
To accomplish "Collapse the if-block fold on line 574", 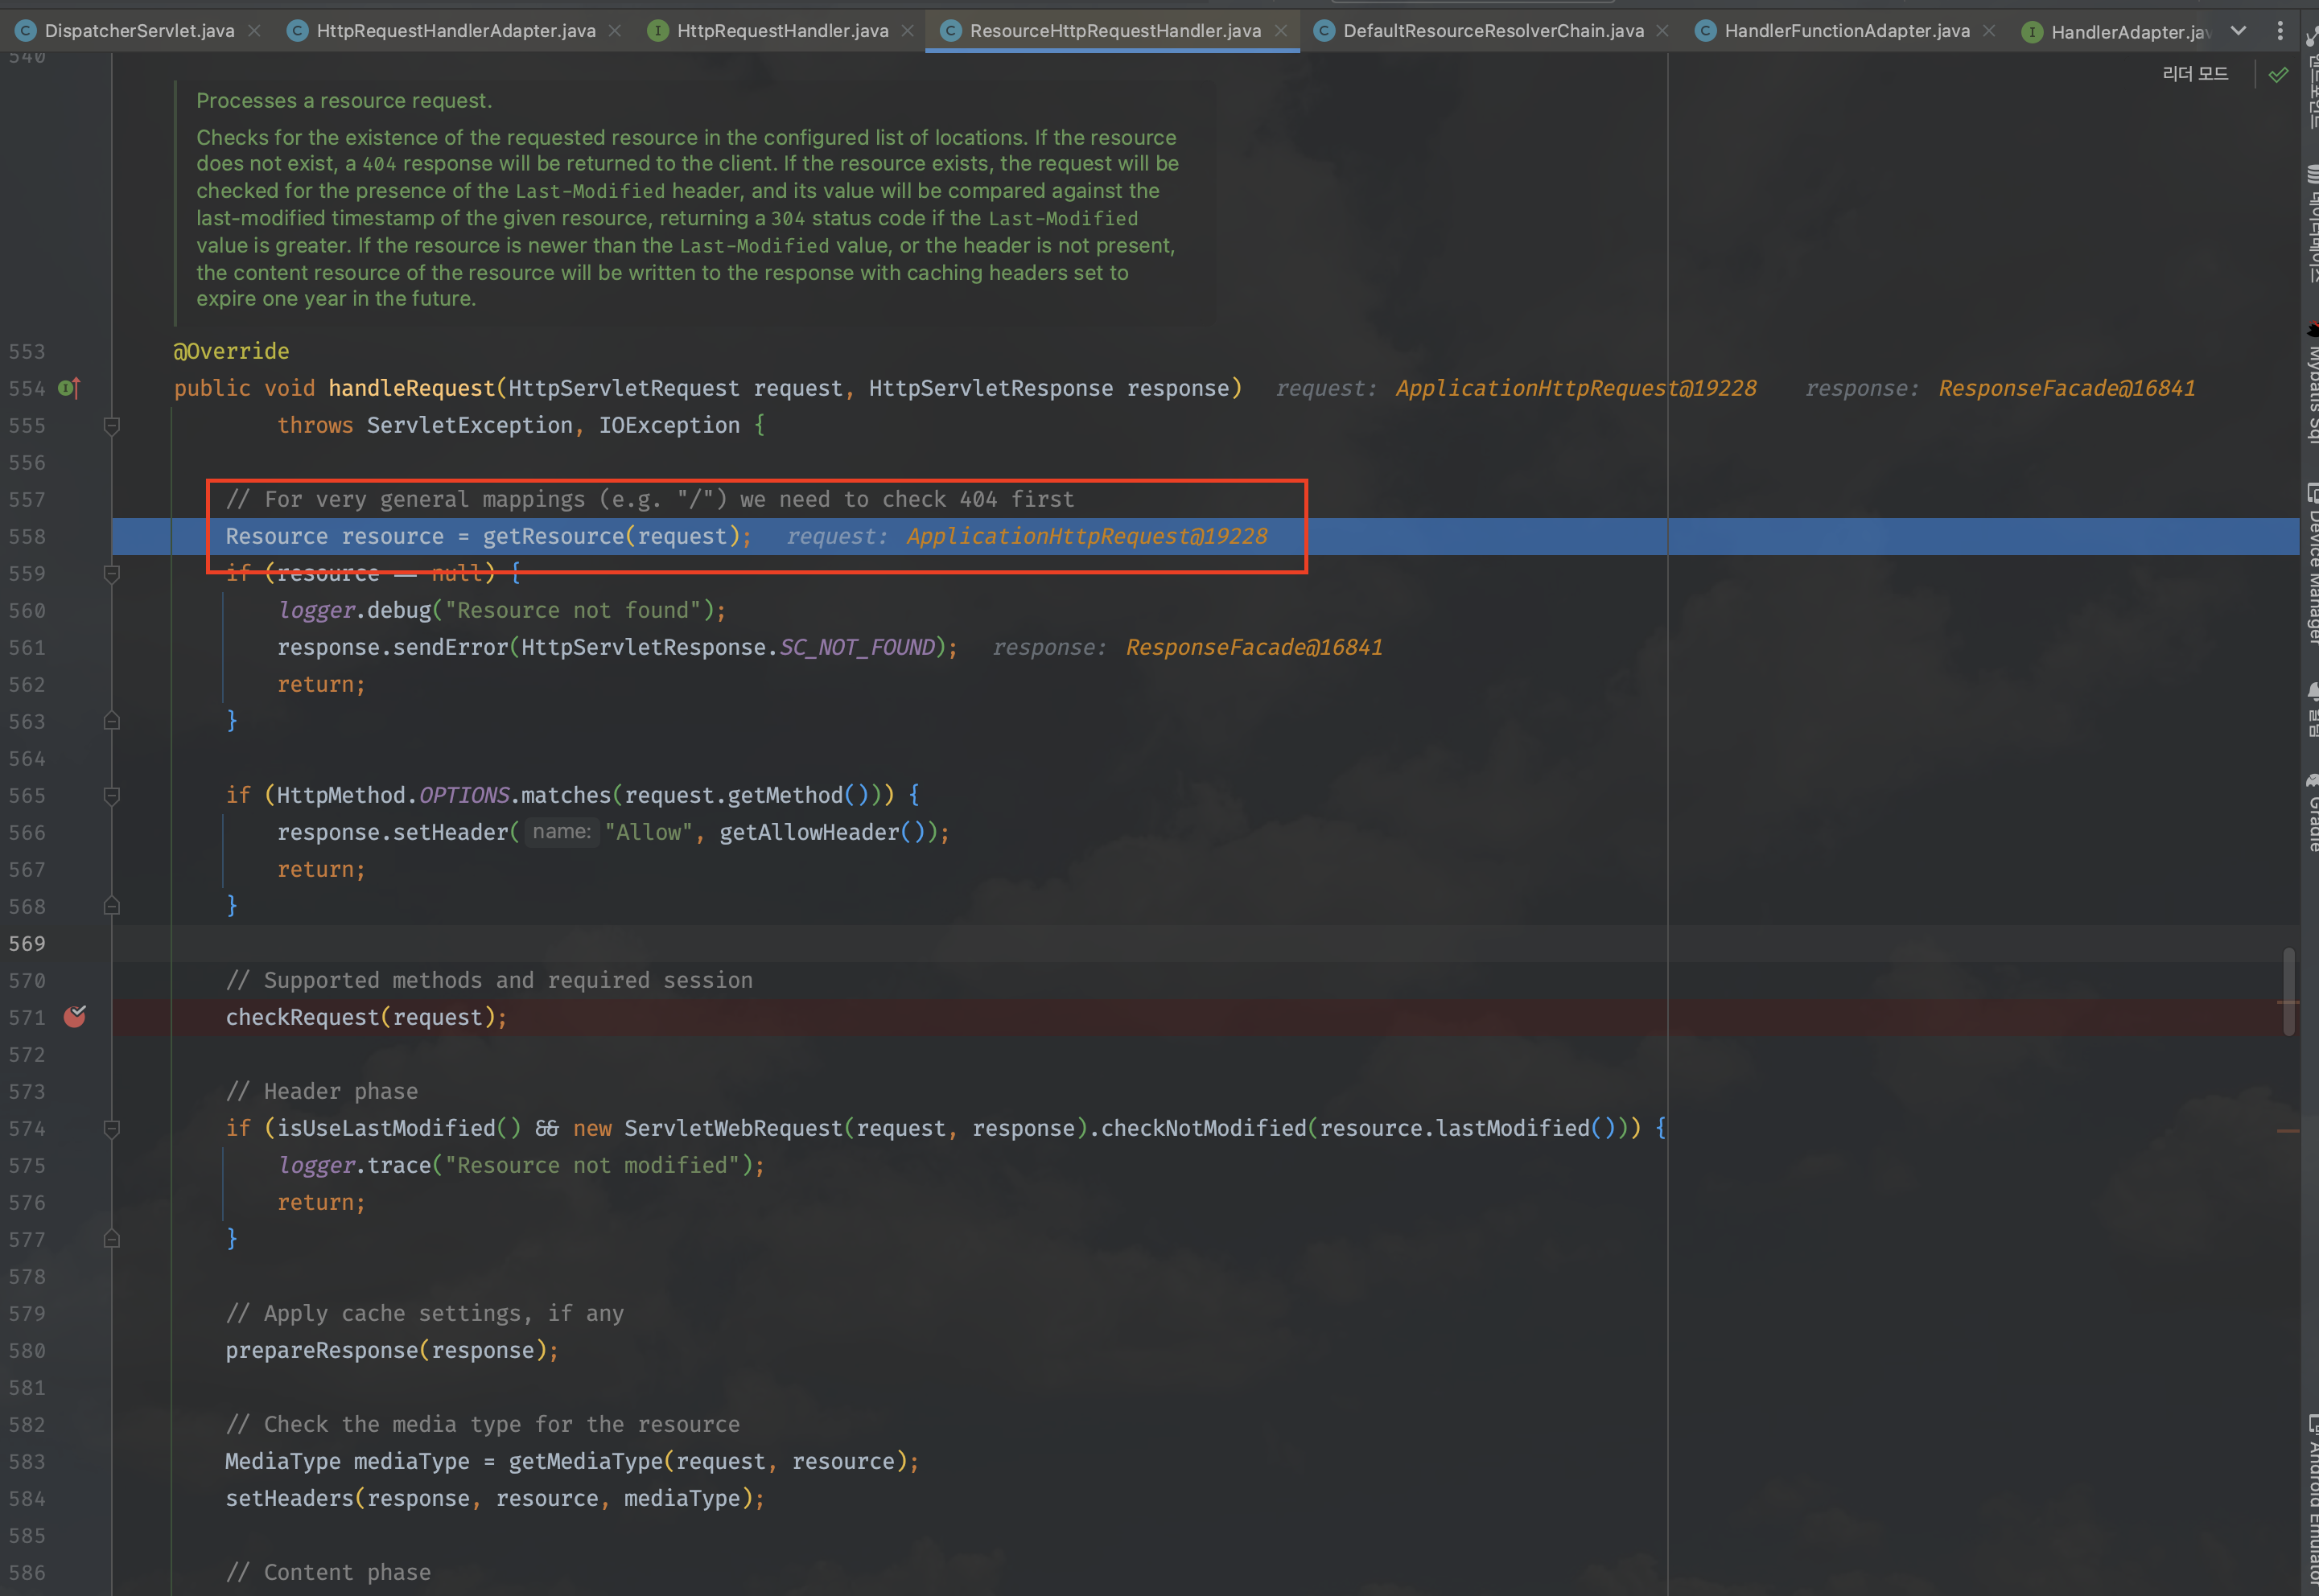I will [x=112, y=1129].
